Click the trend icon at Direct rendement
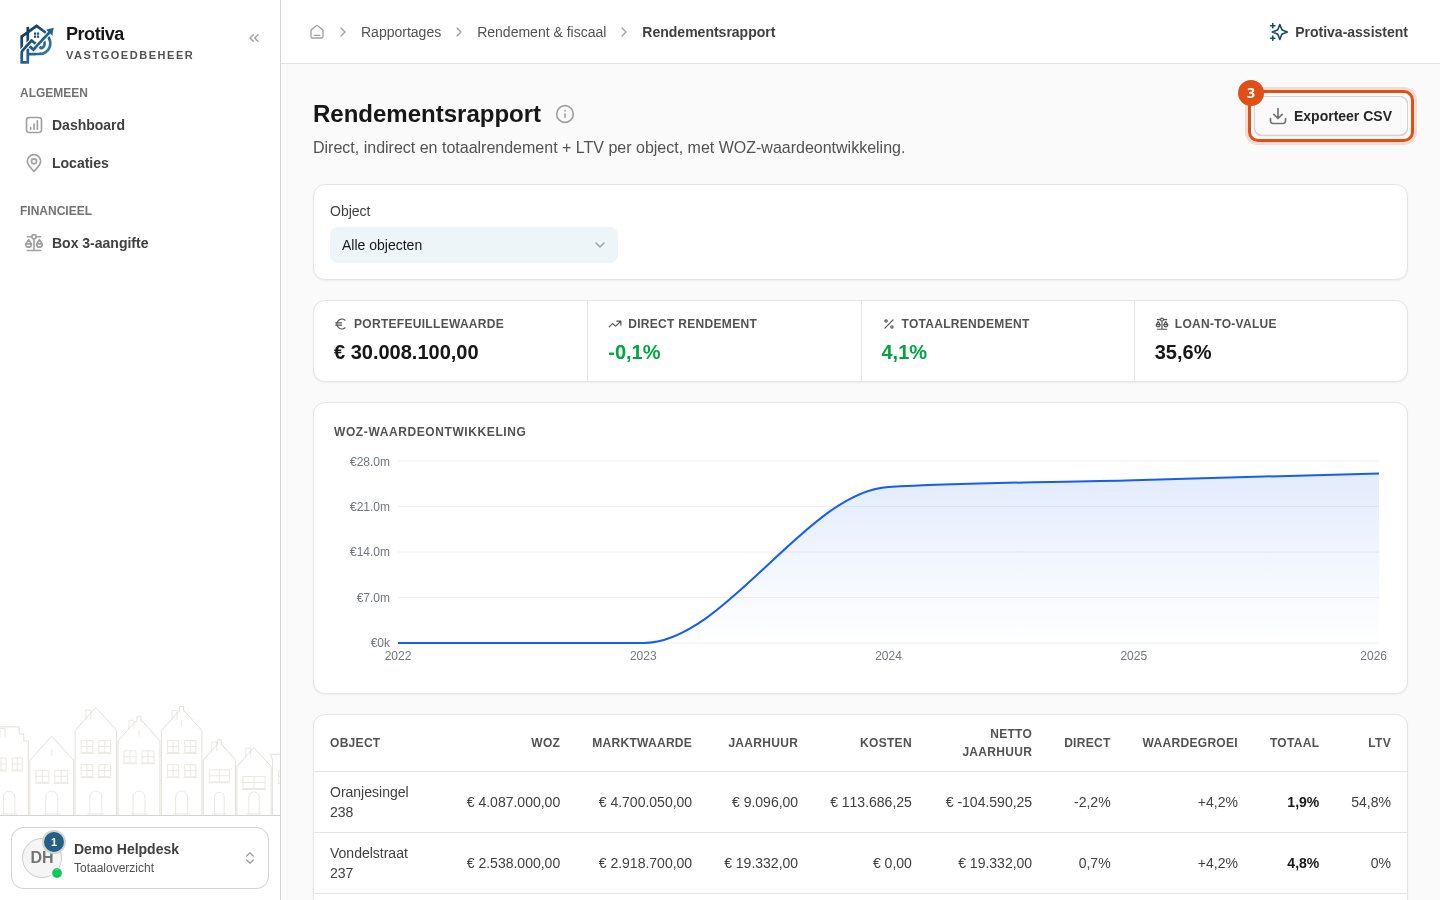1440x900 pixels. click(x=615, y=324)
